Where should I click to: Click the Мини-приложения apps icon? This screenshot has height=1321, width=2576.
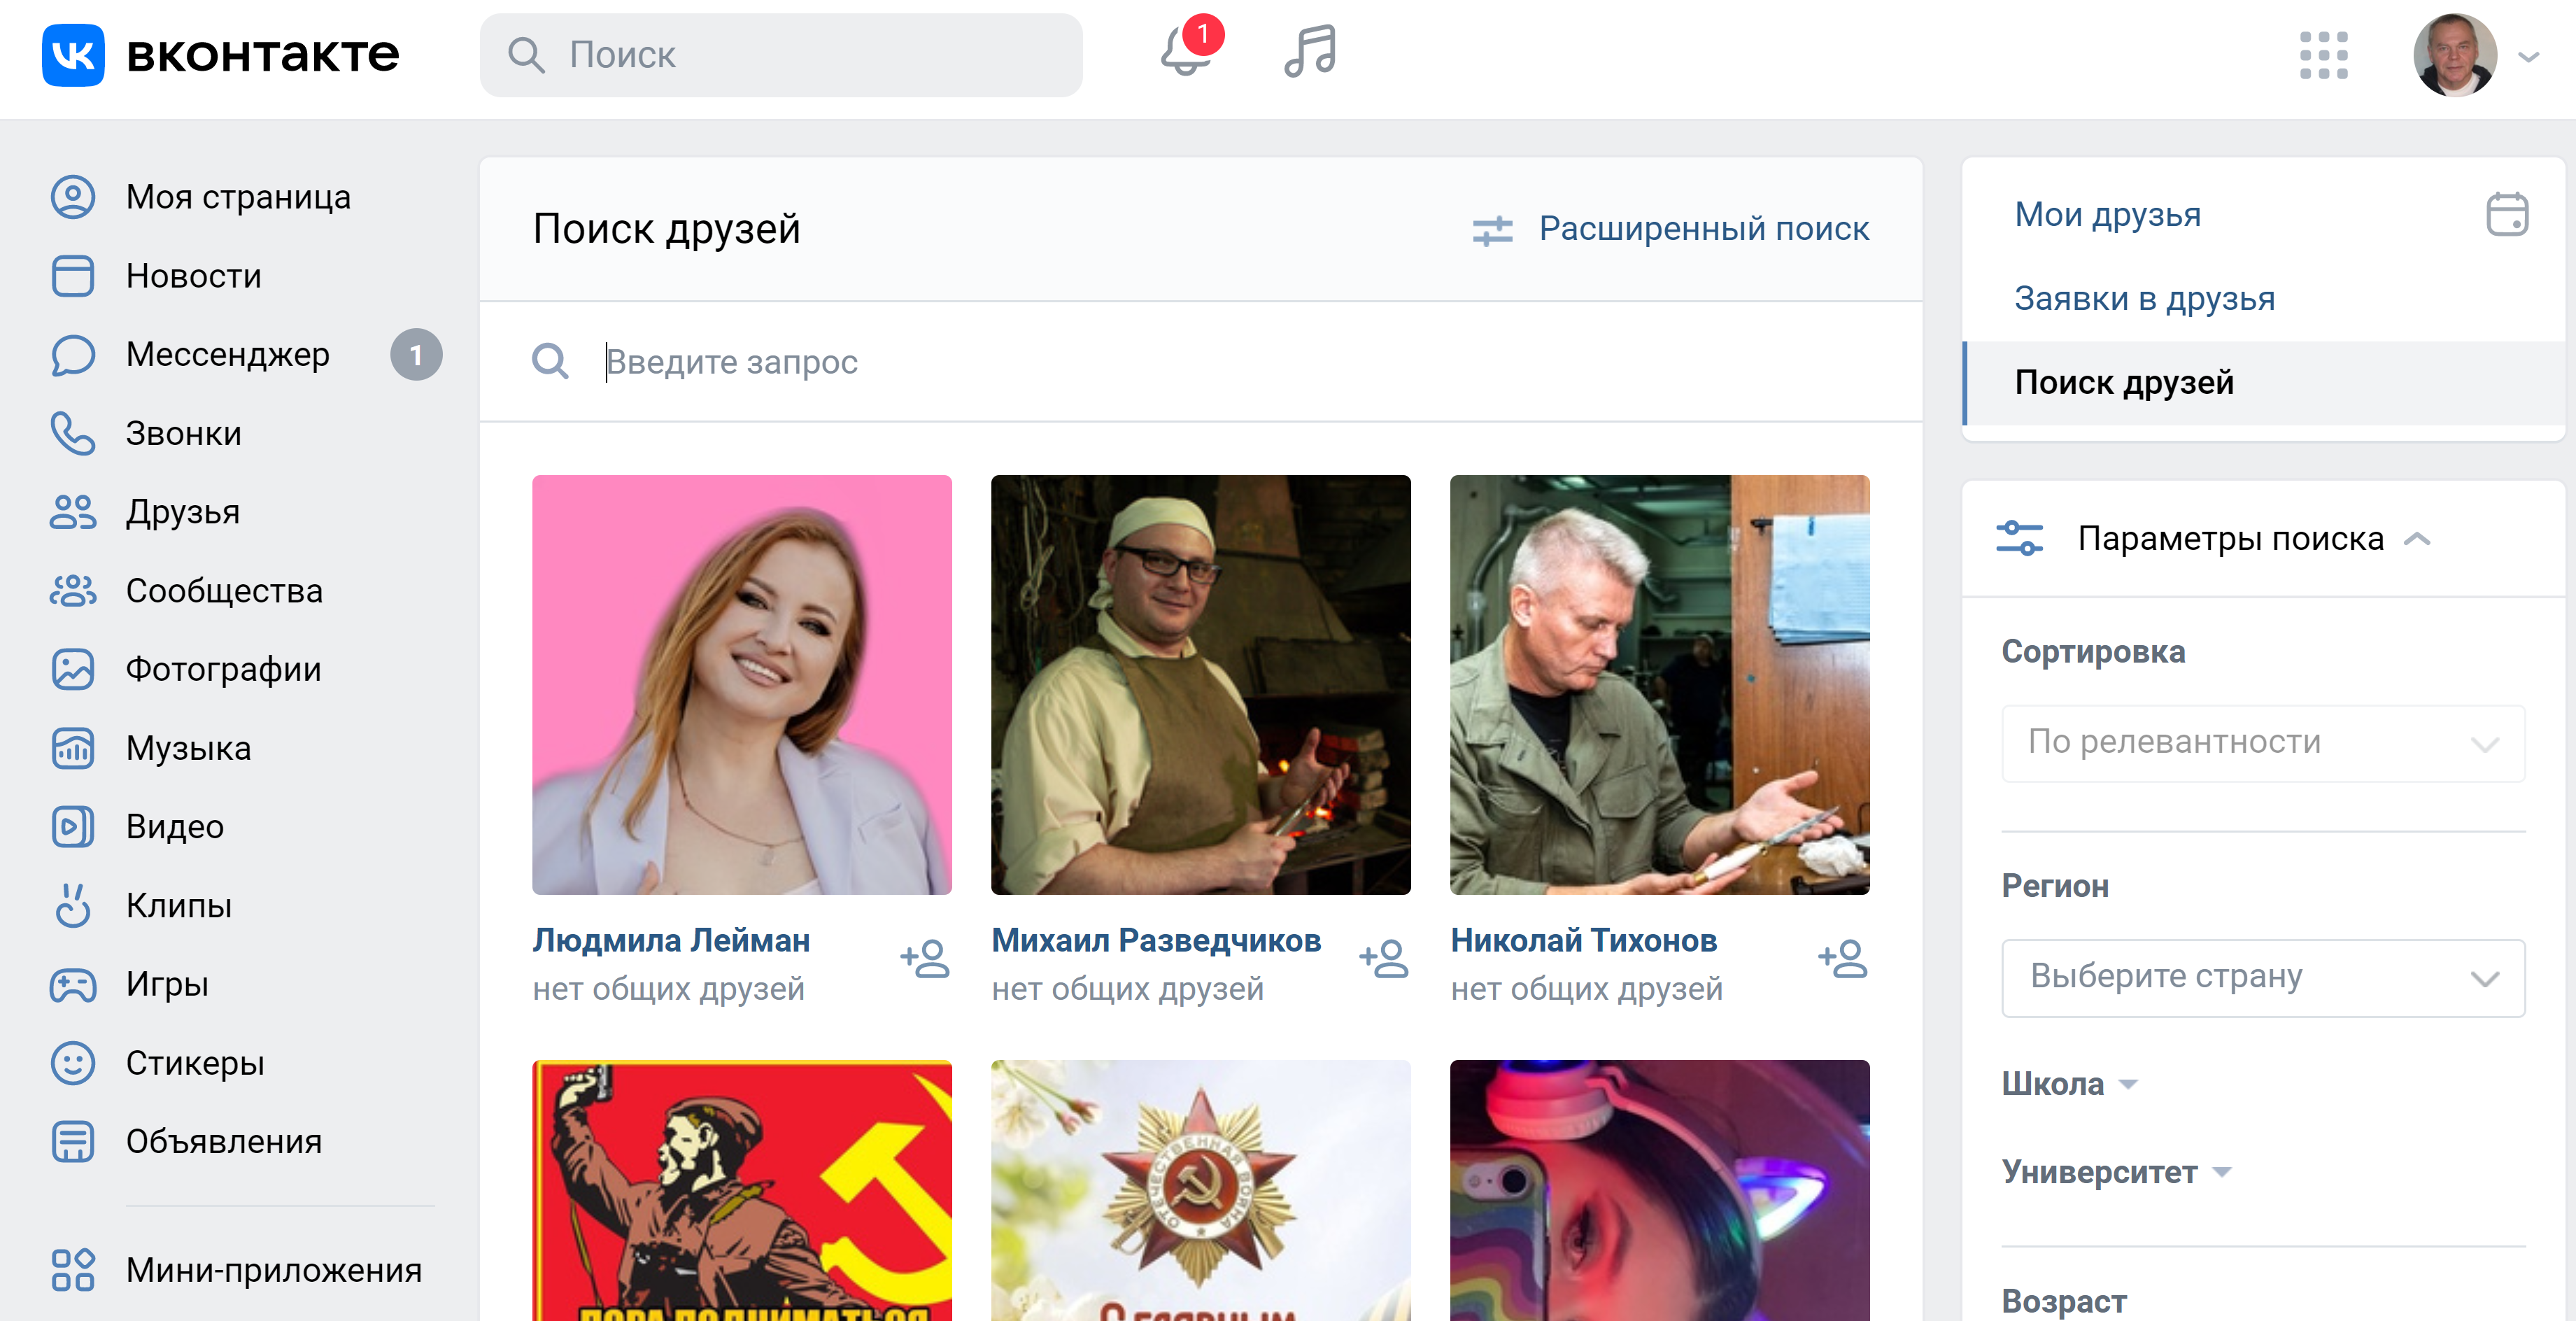click(x=73, y=1270)
